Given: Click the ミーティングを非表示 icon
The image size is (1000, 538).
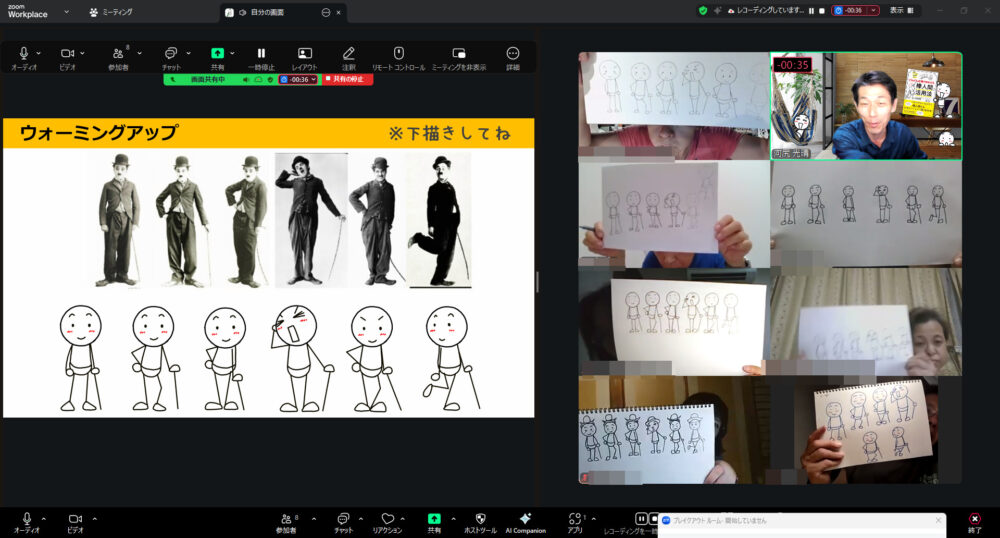Looking at the screenshot, I should click(x=459, y=53).
